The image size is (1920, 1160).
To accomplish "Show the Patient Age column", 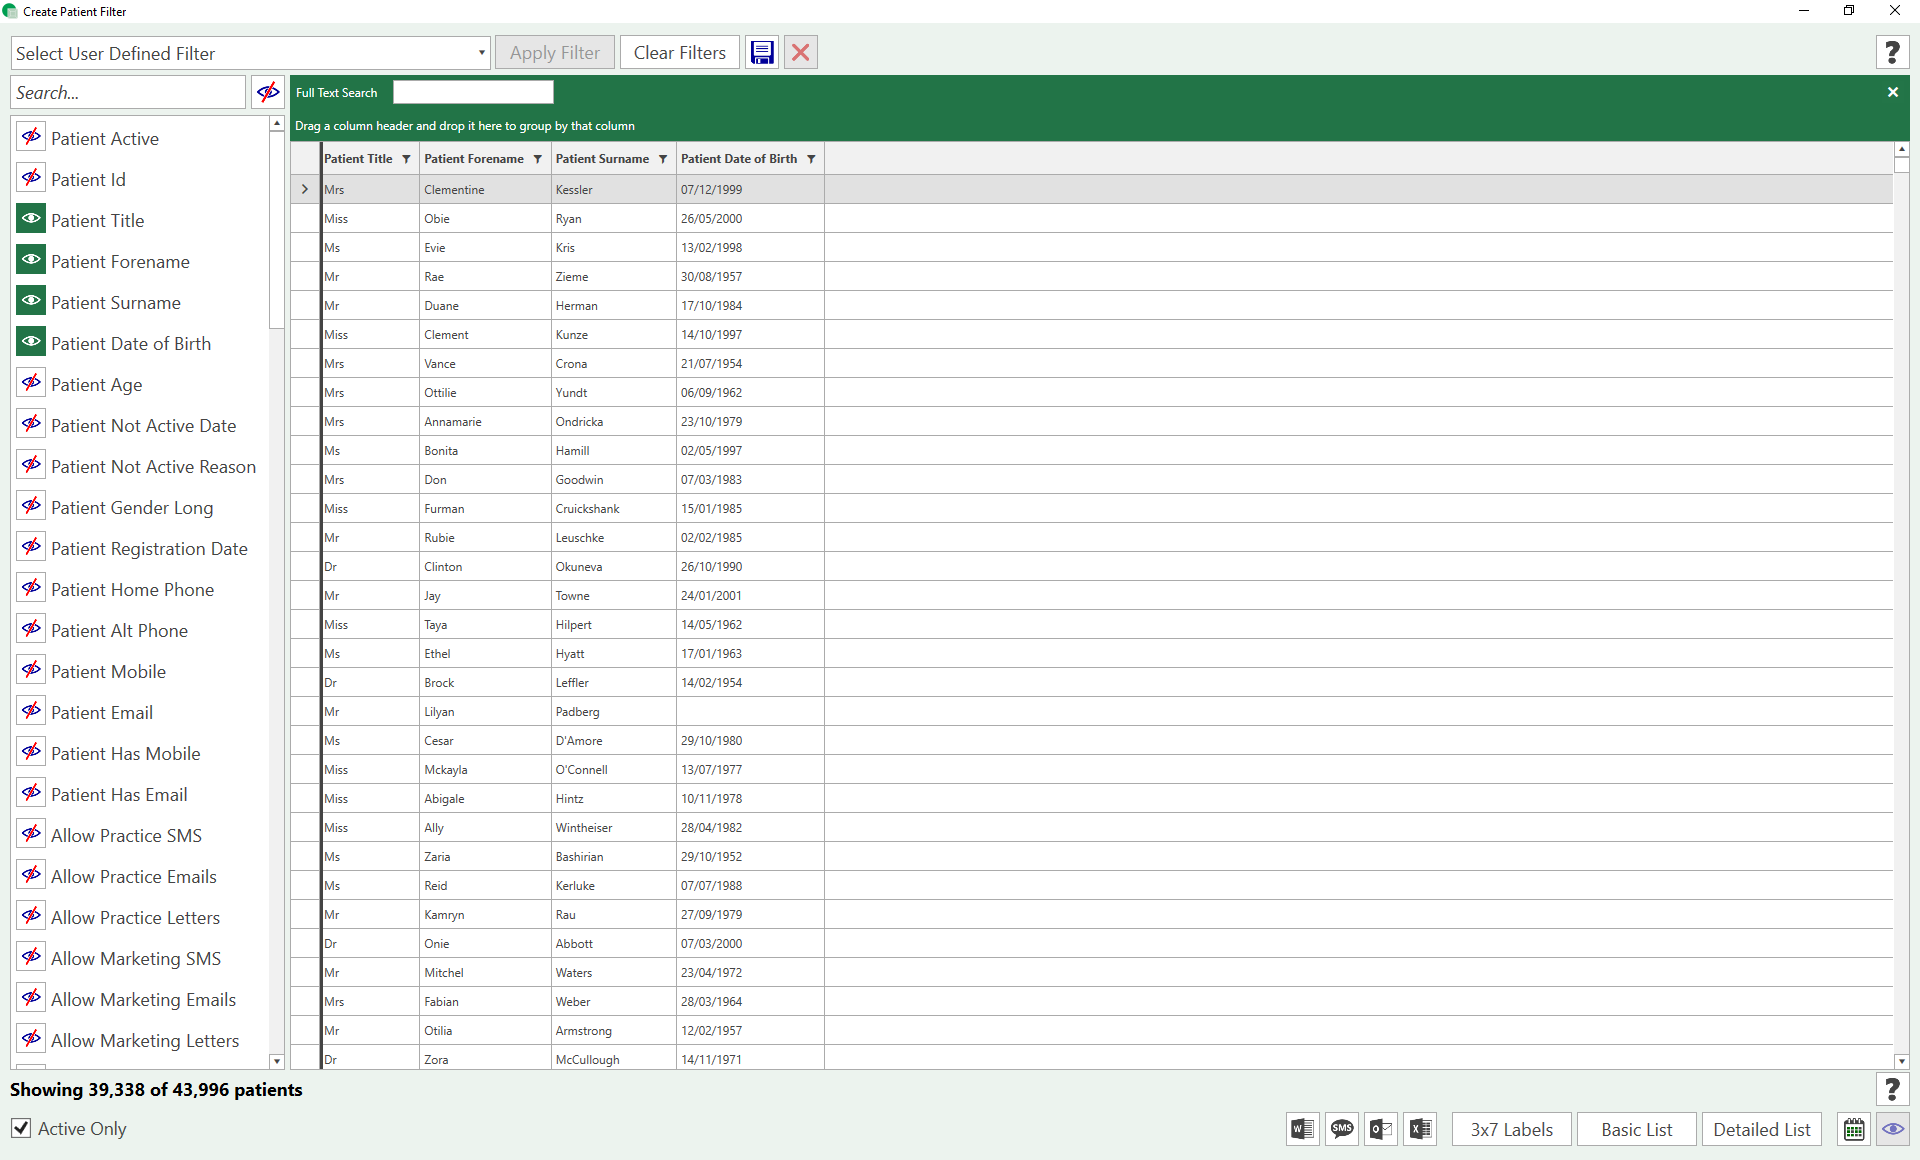I will coord(31,383).
